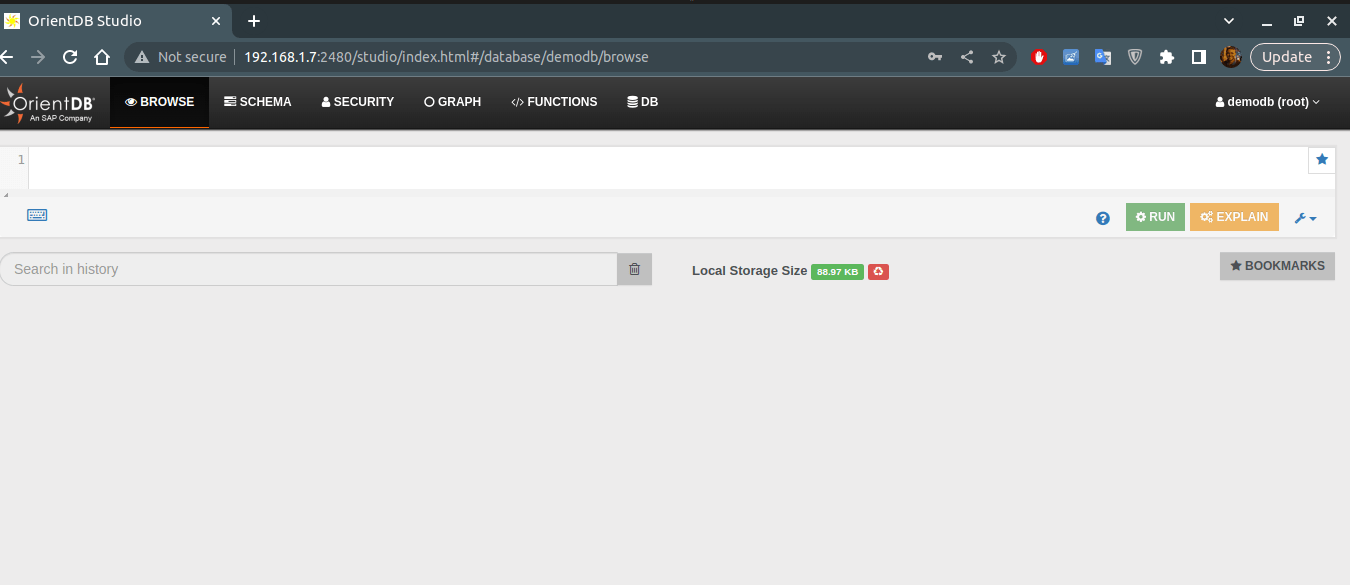1350x585 pixels.
Task: Bookmark query with the star icon
Action: (x=1322, y=160)
